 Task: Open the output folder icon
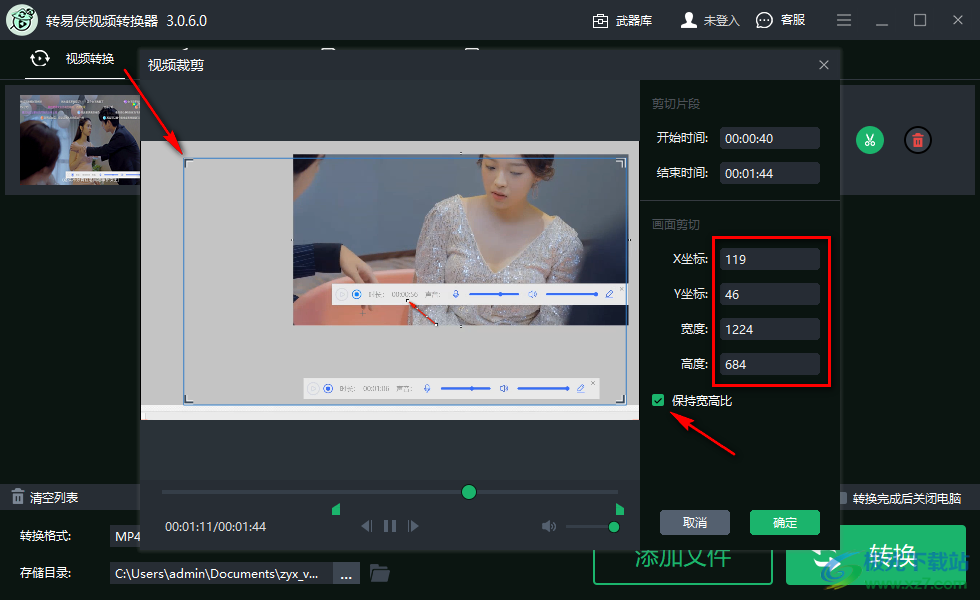(379, 573)
